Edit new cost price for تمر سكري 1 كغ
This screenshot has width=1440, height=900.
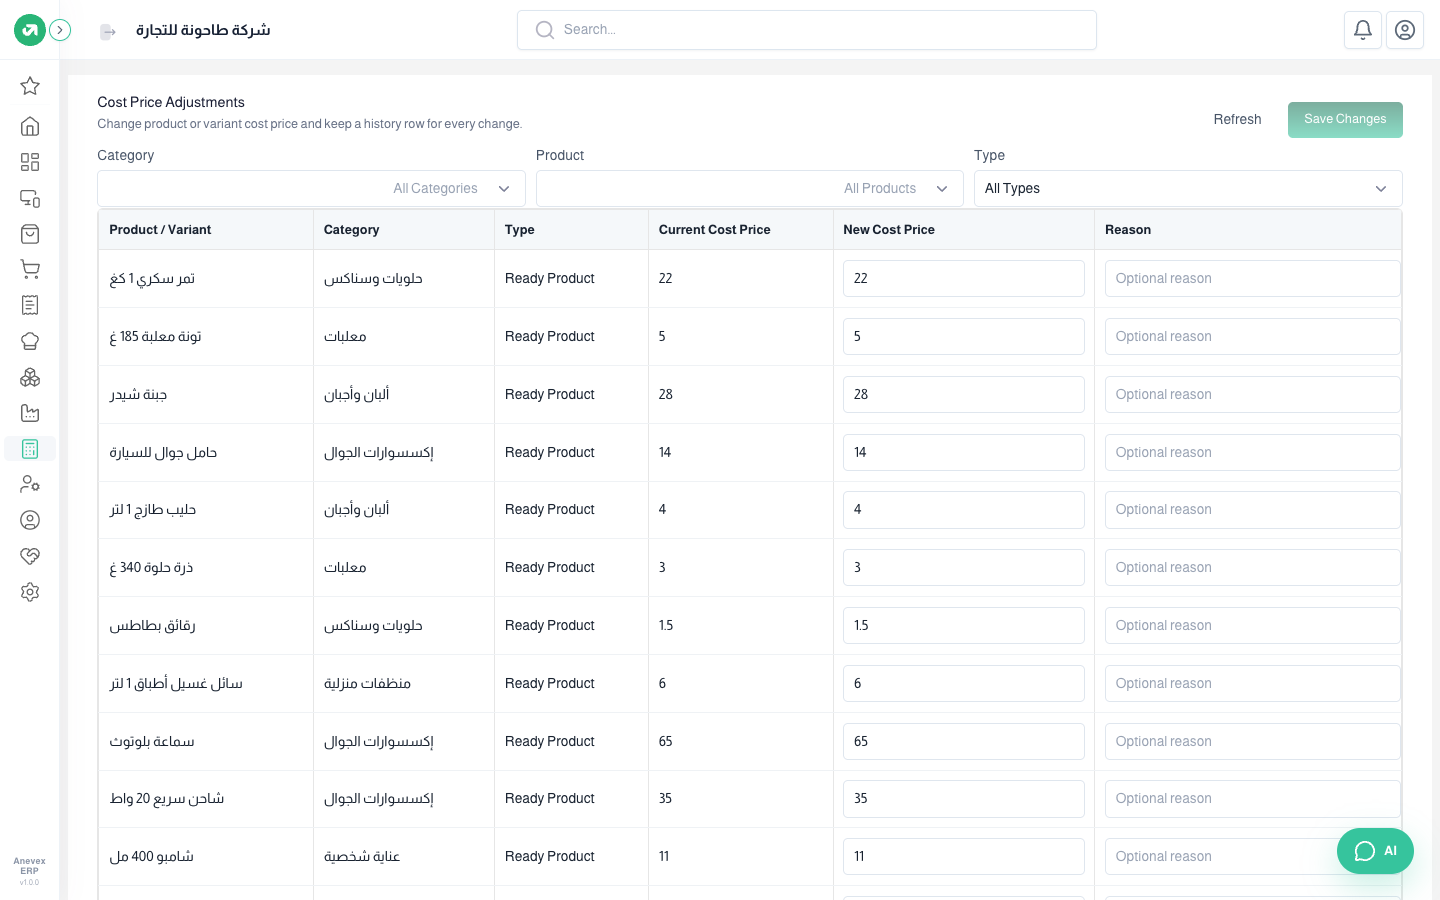(964, 279)
